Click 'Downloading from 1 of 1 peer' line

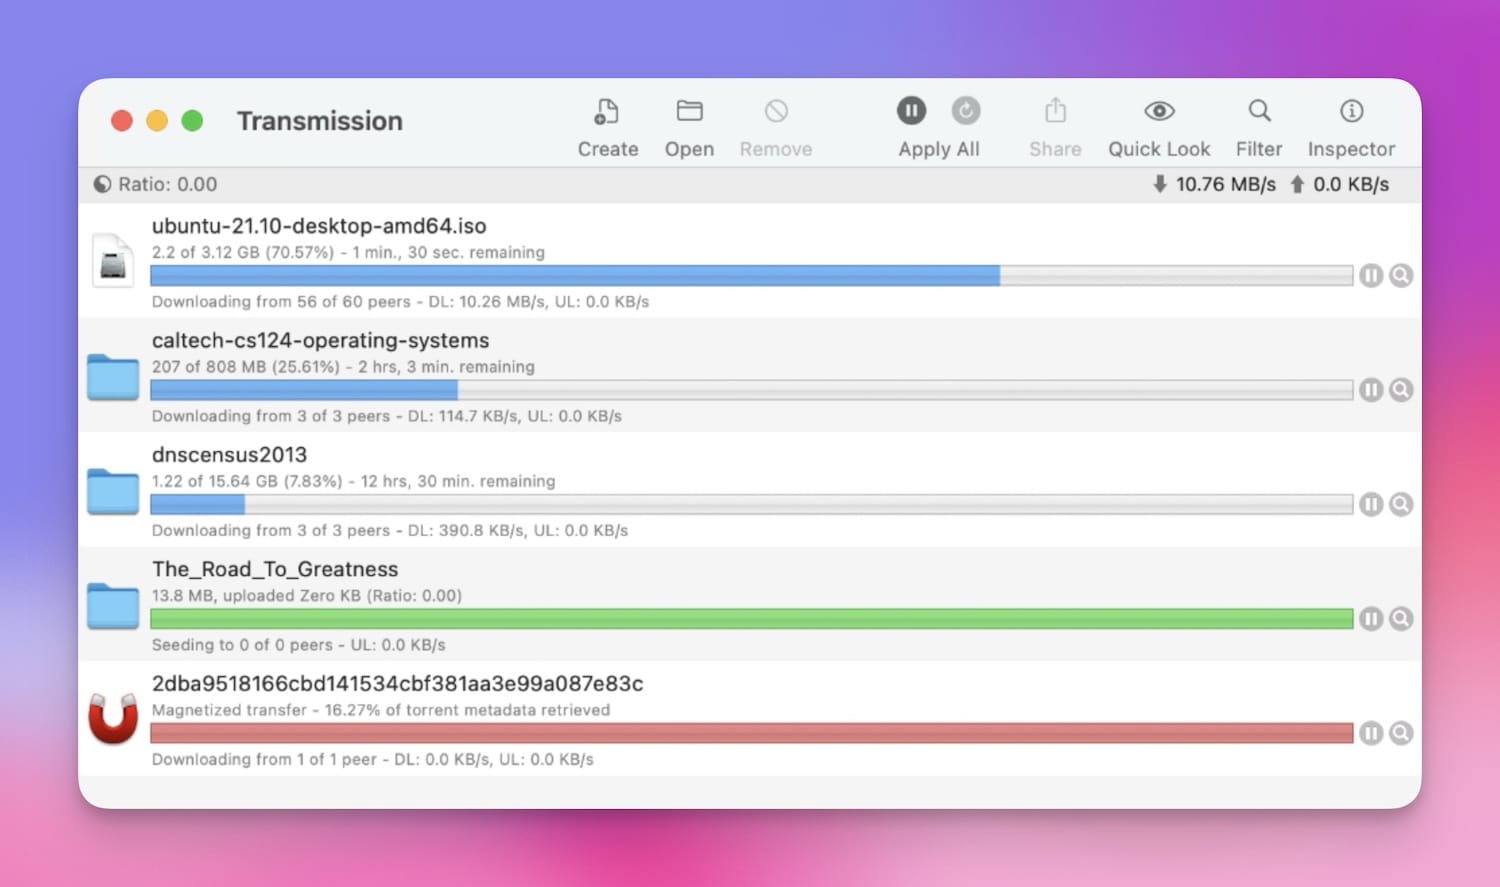(373, 759)
